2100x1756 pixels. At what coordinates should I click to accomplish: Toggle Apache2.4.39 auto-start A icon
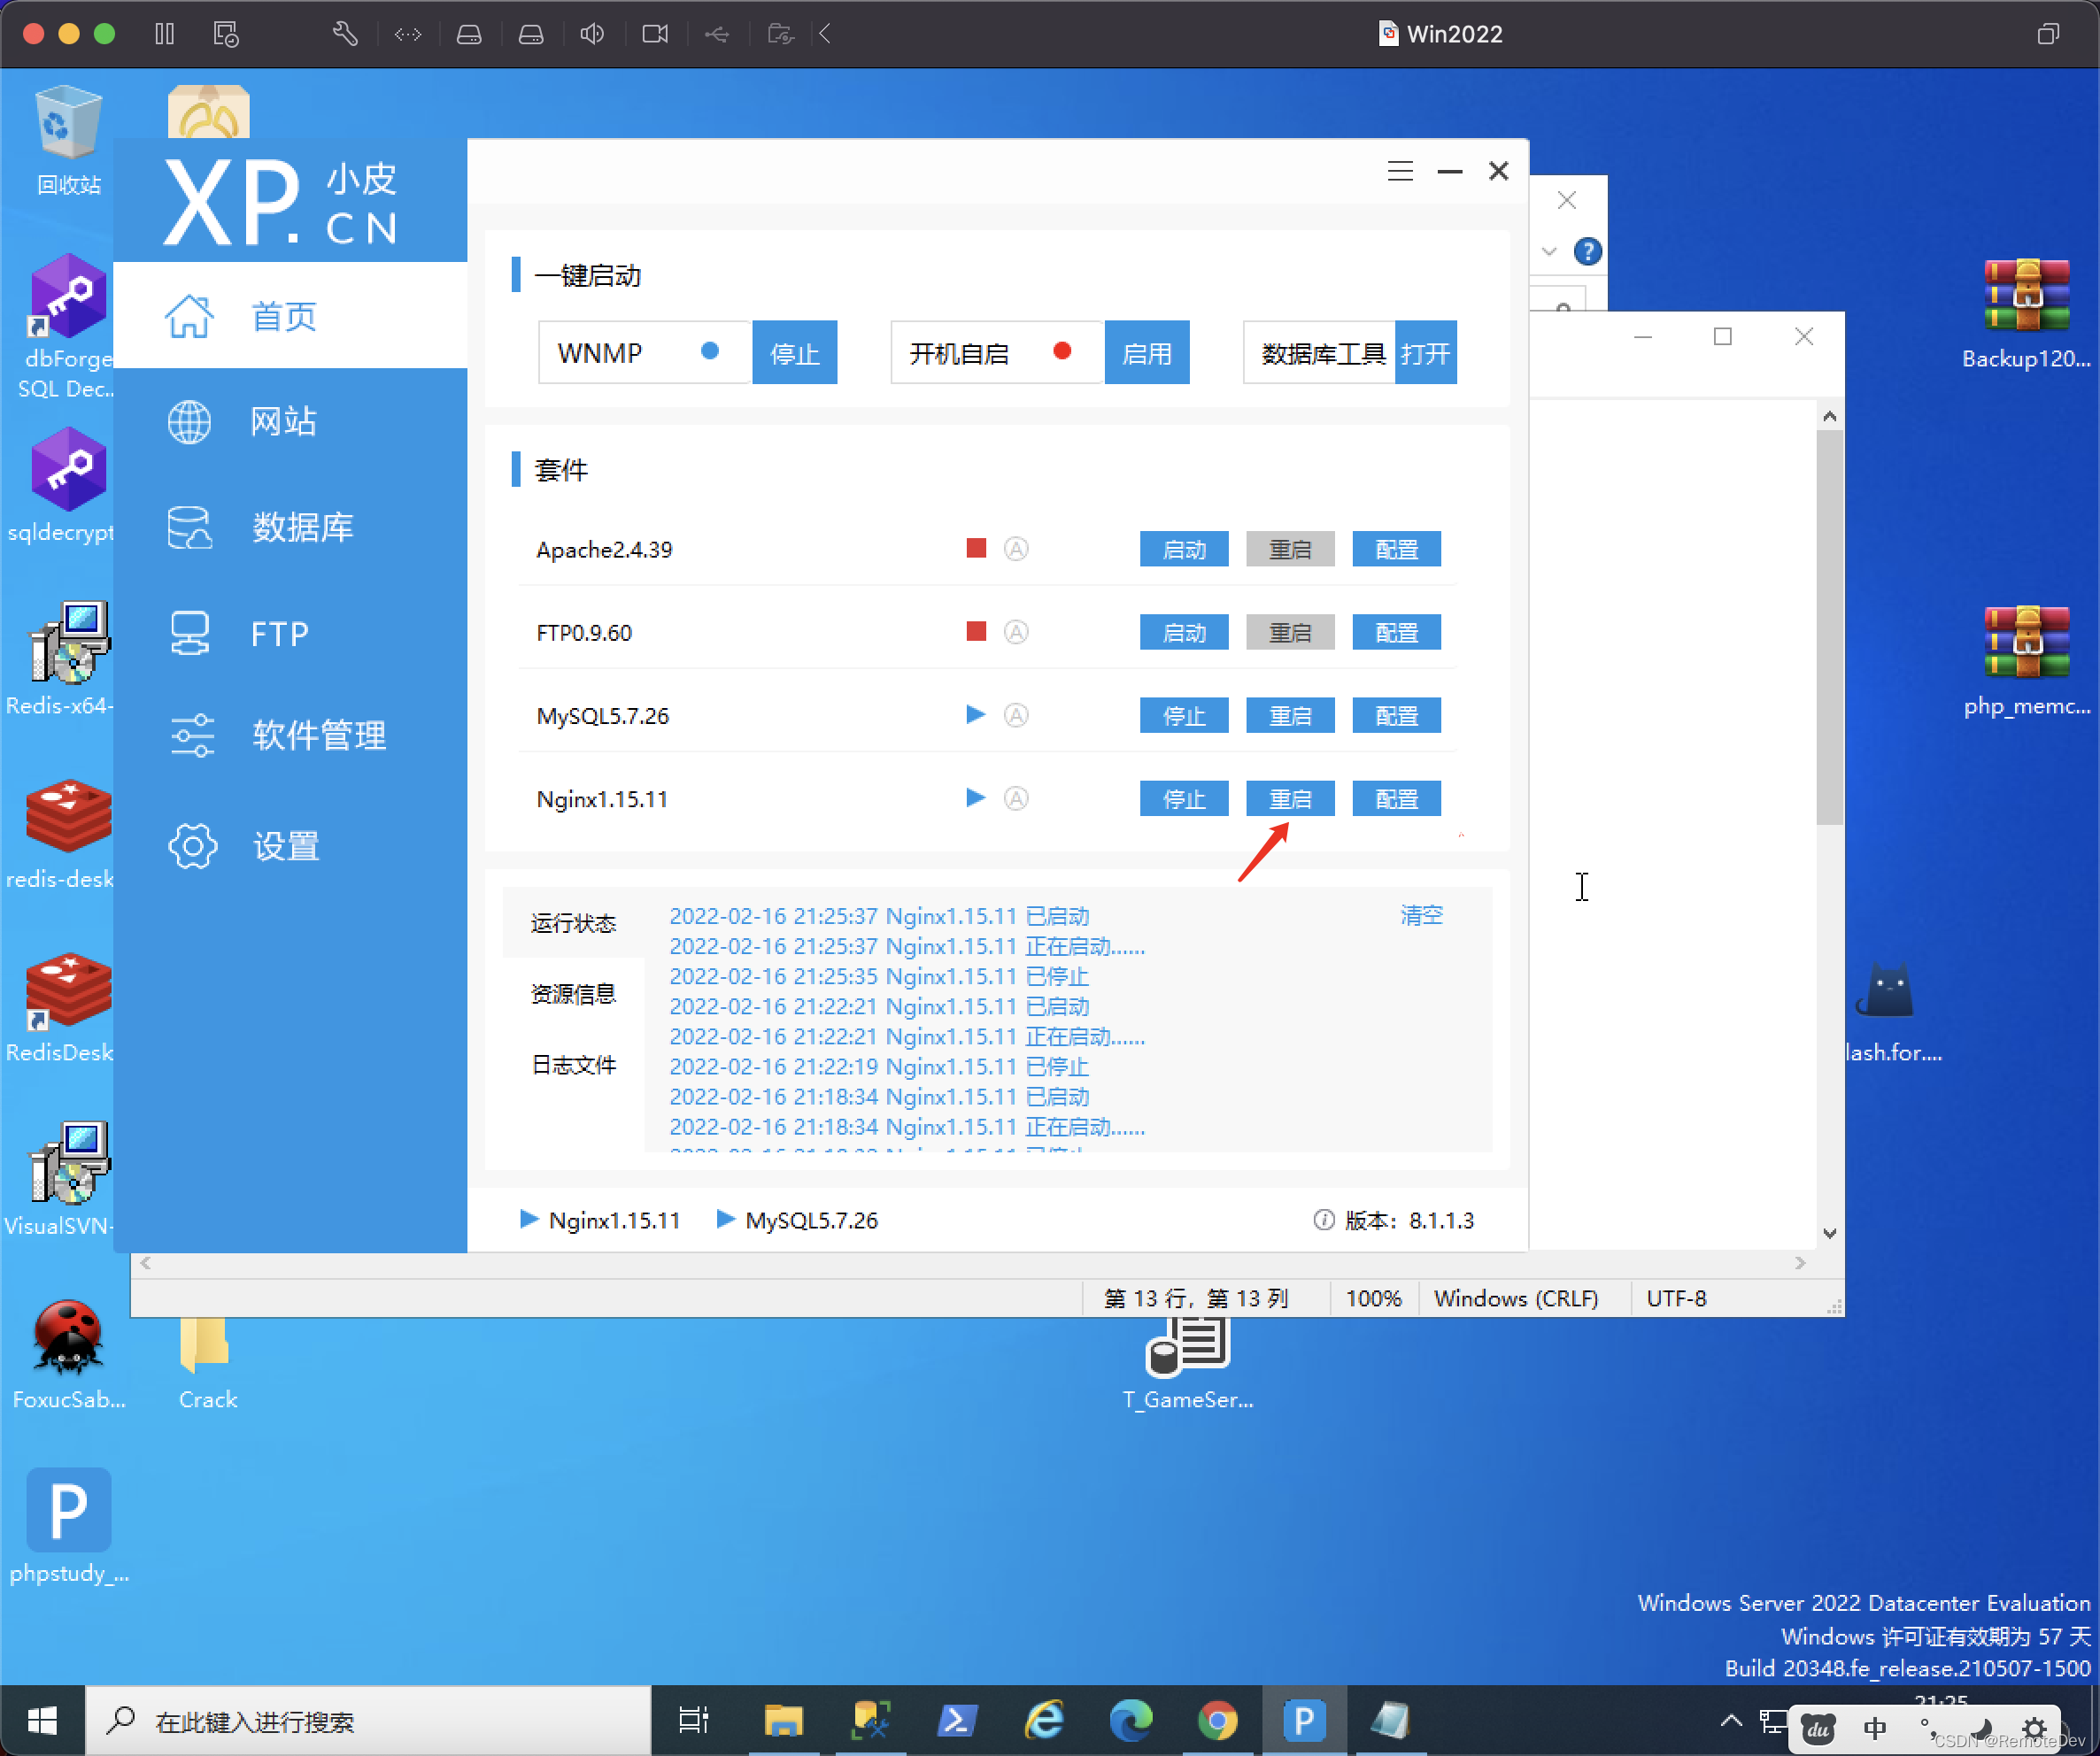click(x=1016, y=549)
